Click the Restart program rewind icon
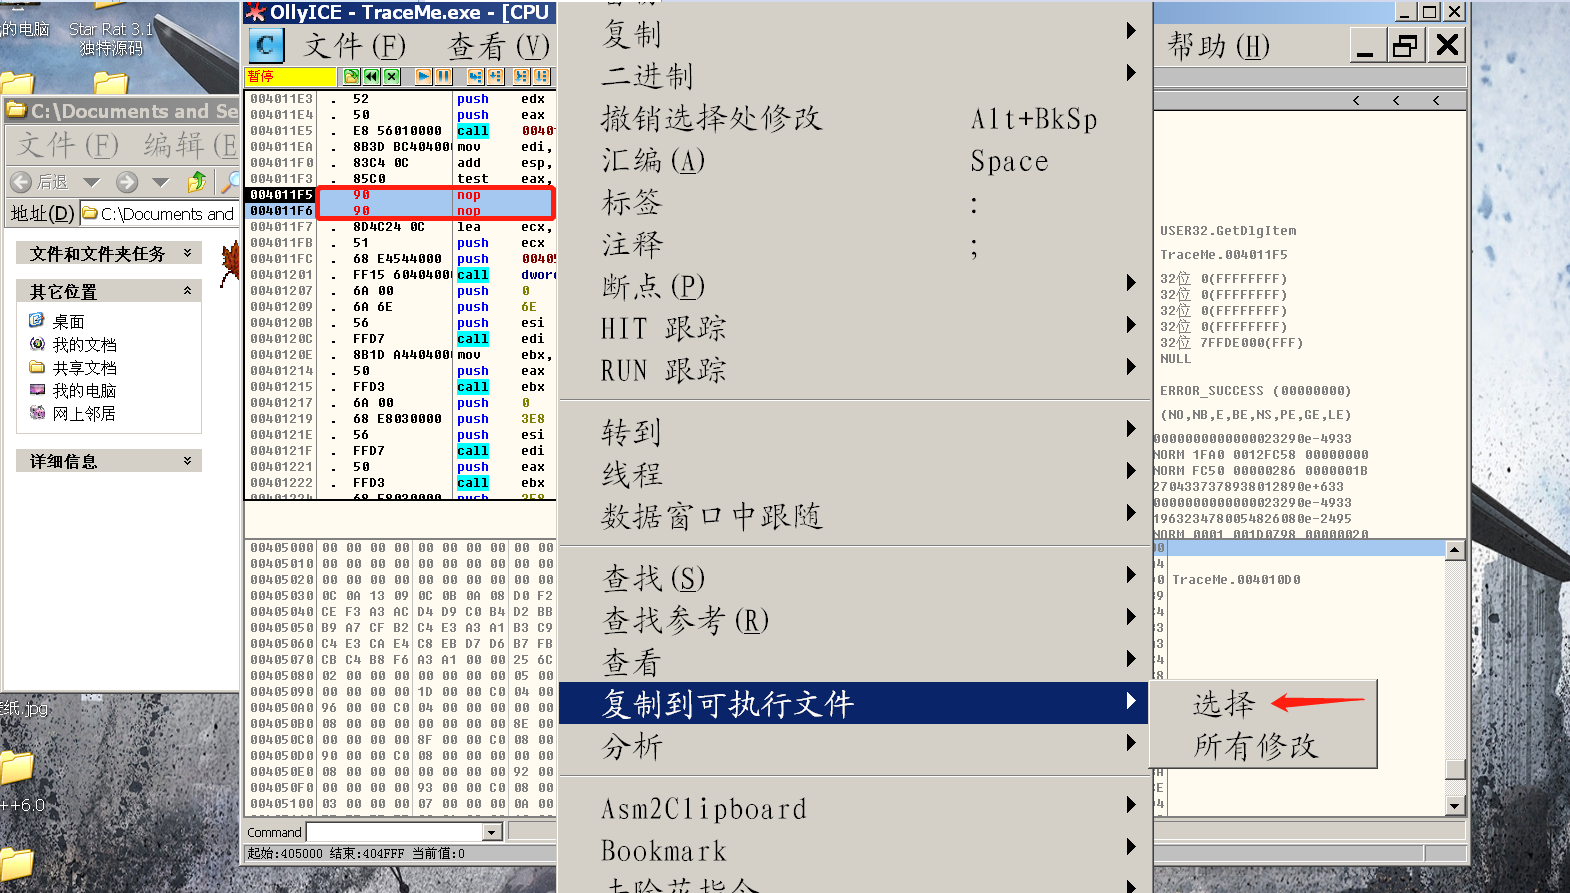 (x=371, y=76)
